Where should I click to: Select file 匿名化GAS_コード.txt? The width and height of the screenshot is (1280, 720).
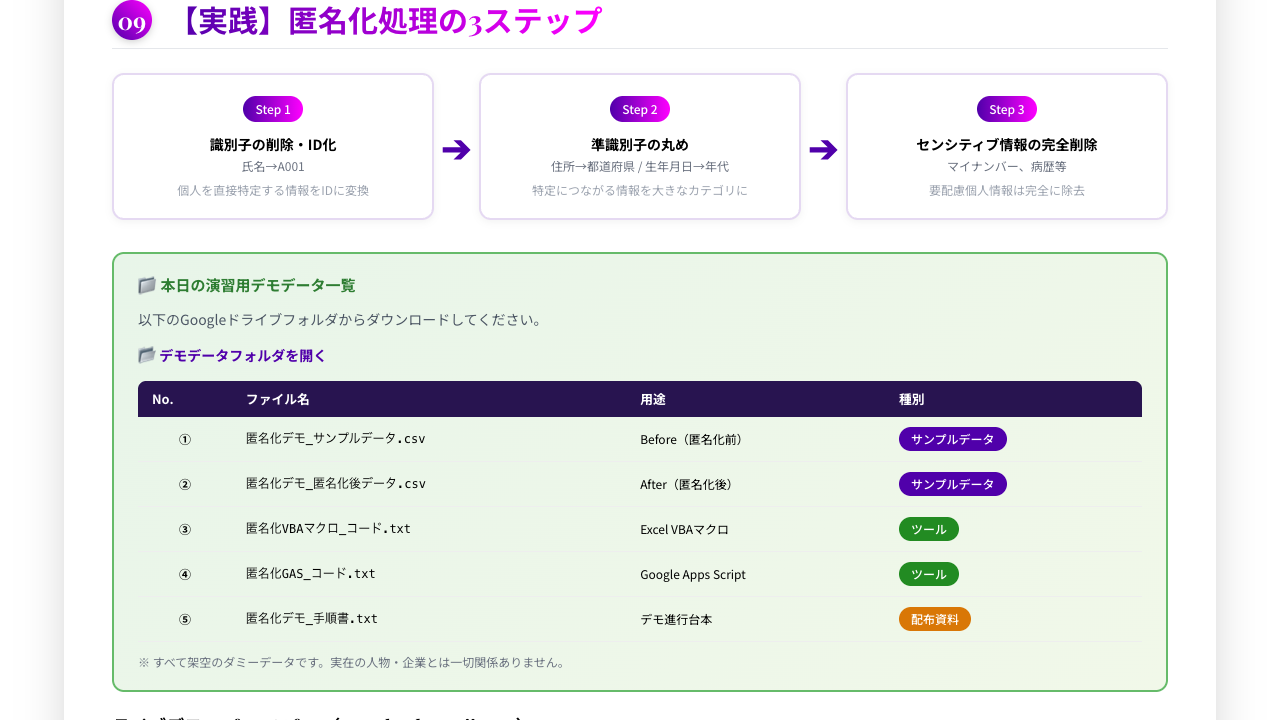[311, 573]
